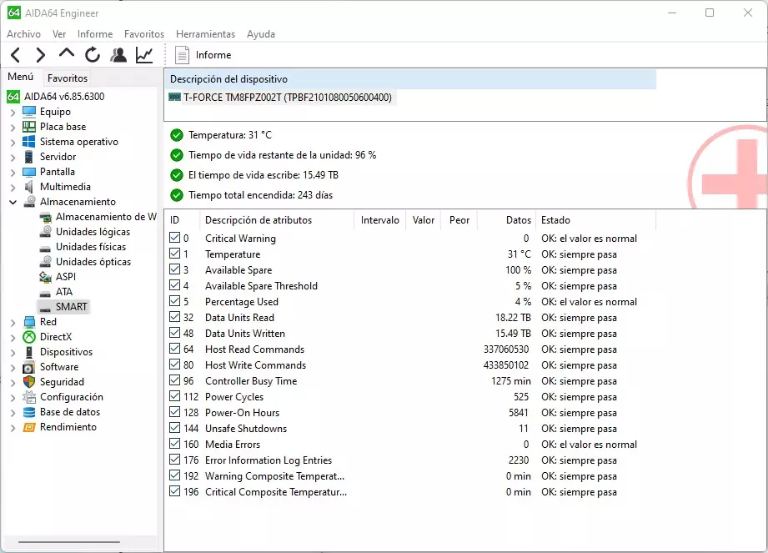The image size is (768, 553).
Task: Click the Multimedia speaker icon
Action: coord(29,187)
